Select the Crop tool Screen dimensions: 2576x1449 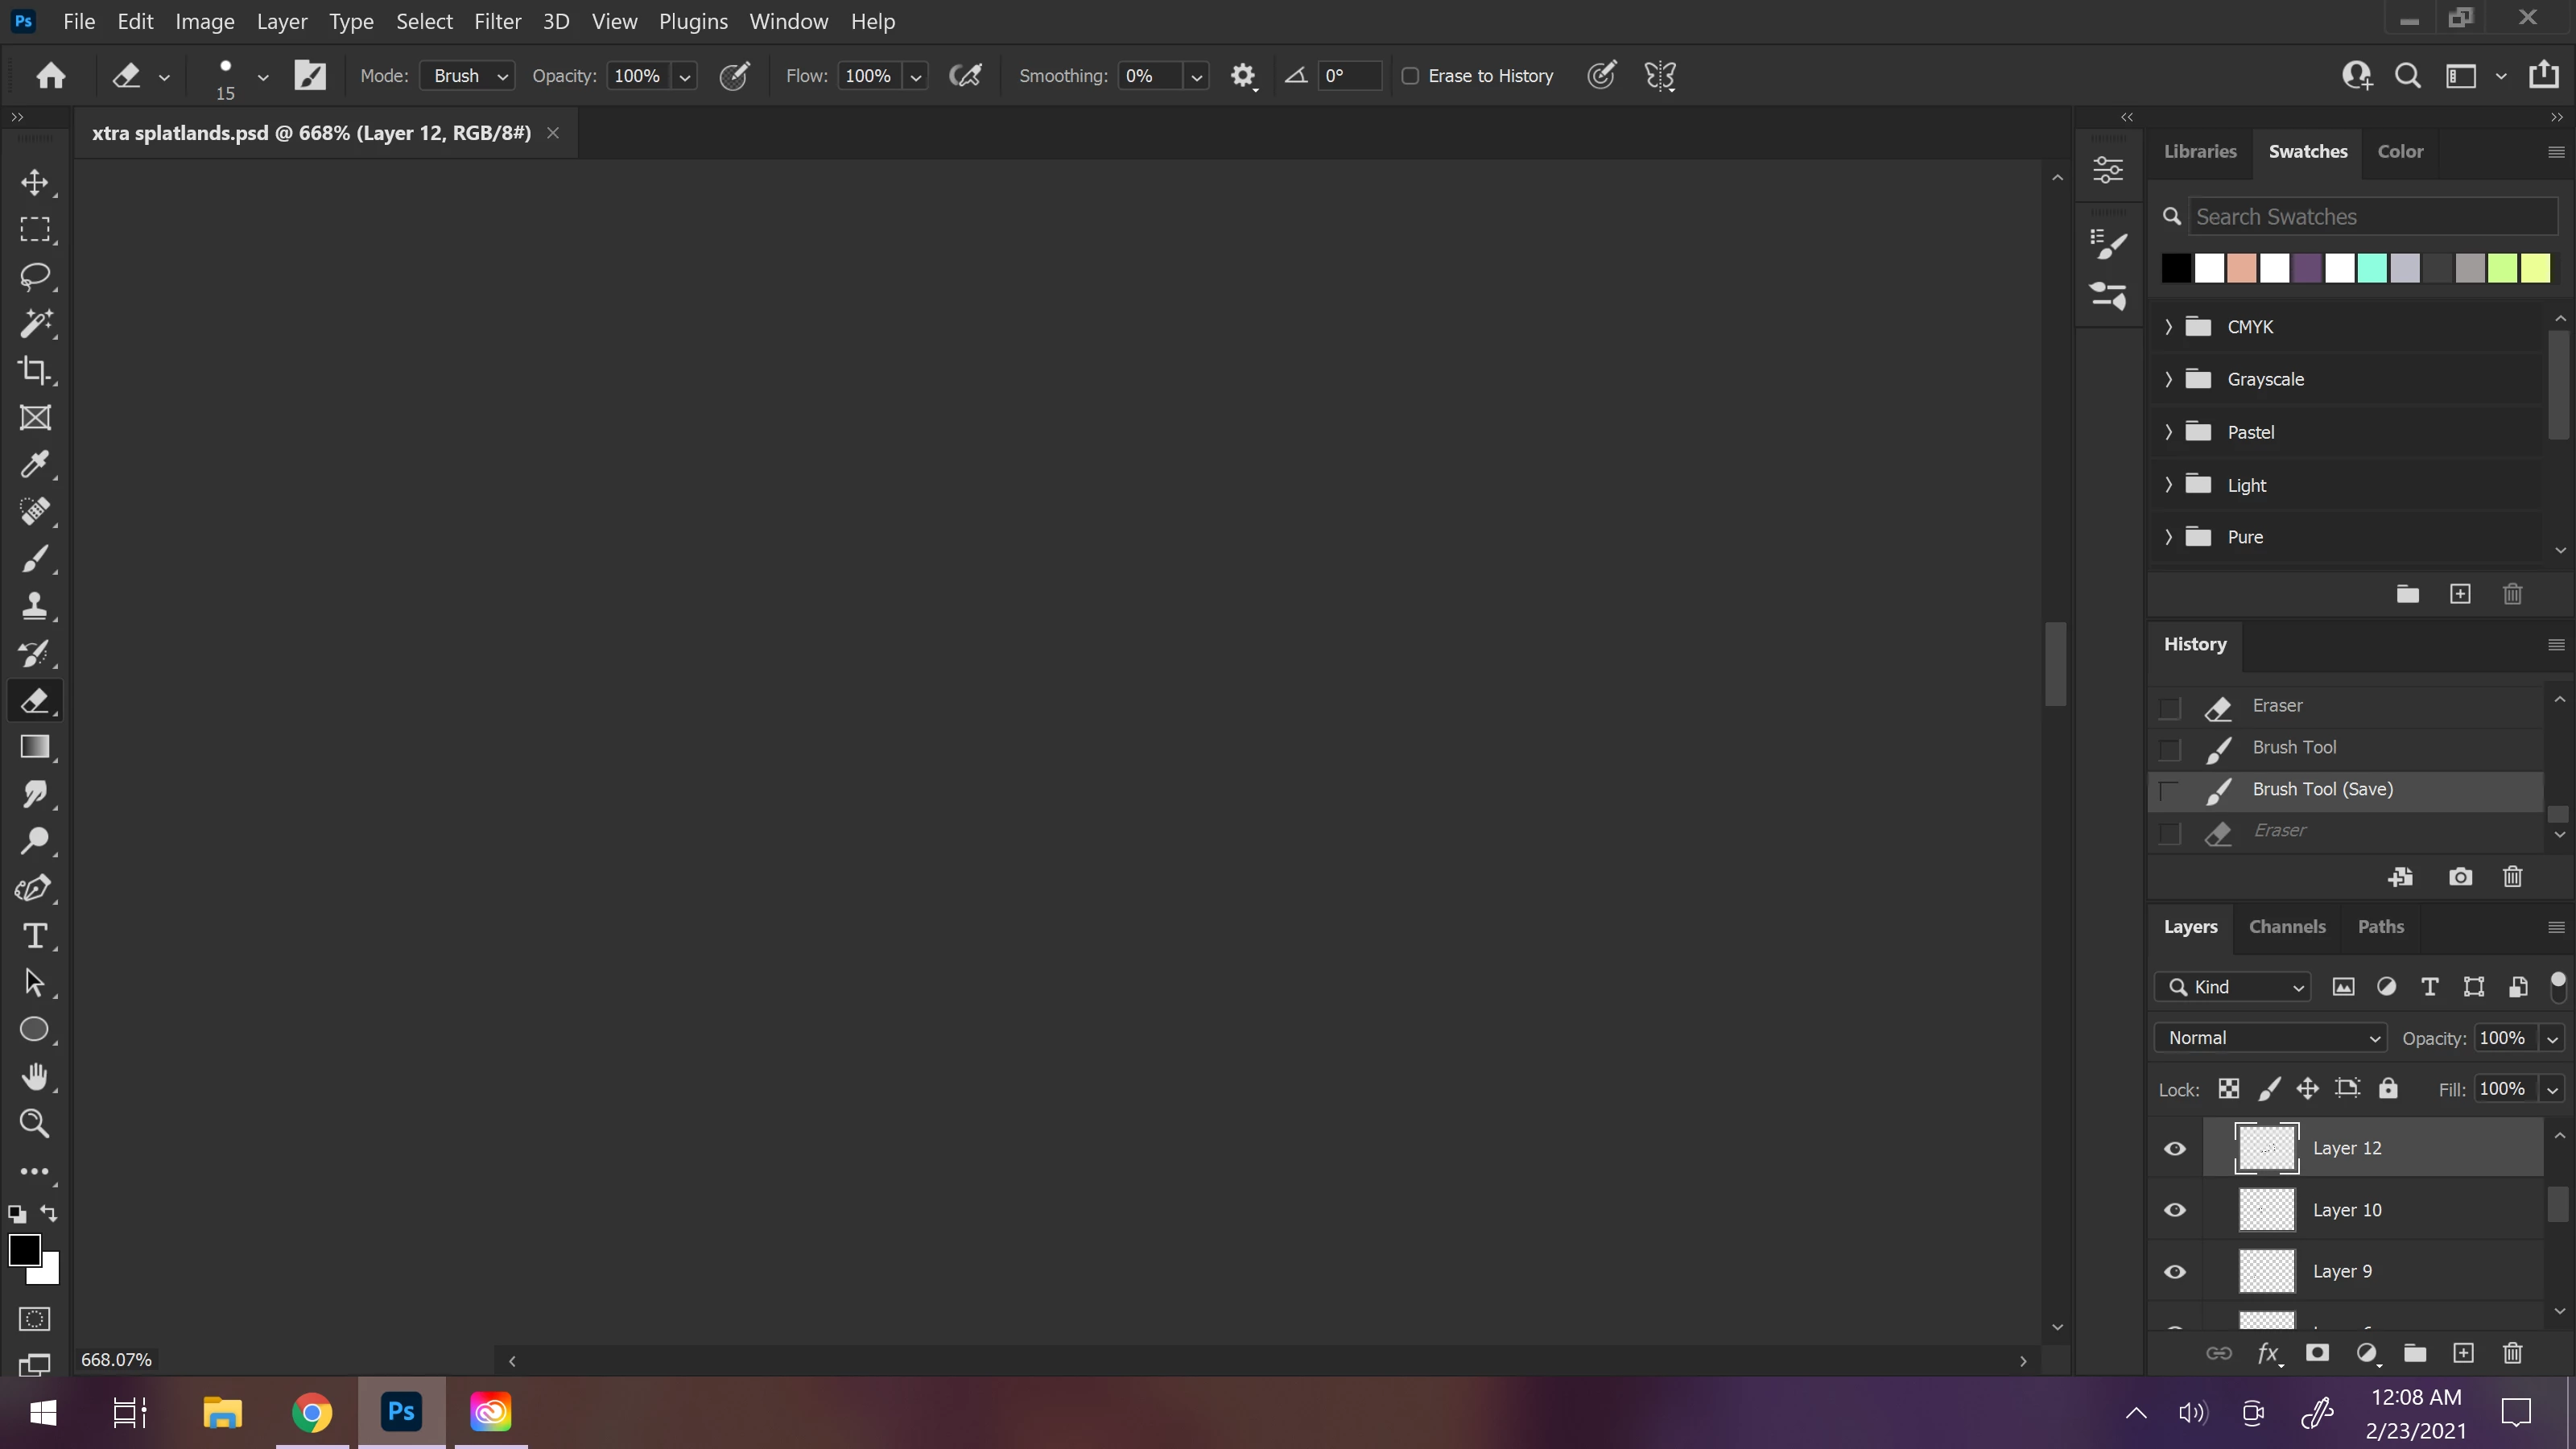point(35,370)
